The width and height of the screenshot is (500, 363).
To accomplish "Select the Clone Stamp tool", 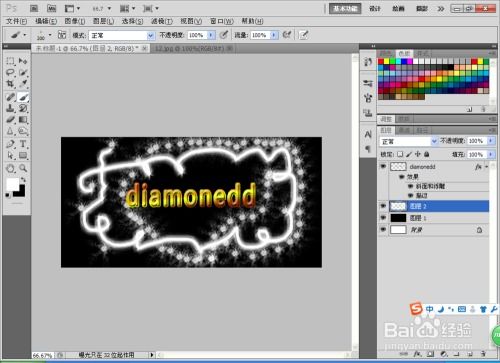I will click(x=10, y=108).
